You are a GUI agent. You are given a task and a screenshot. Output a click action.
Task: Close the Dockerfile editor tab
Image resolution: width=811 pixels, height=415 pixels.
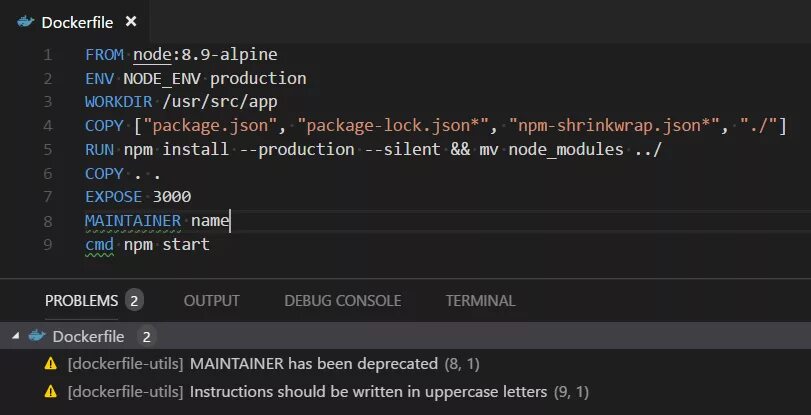(x=131, y=21)
